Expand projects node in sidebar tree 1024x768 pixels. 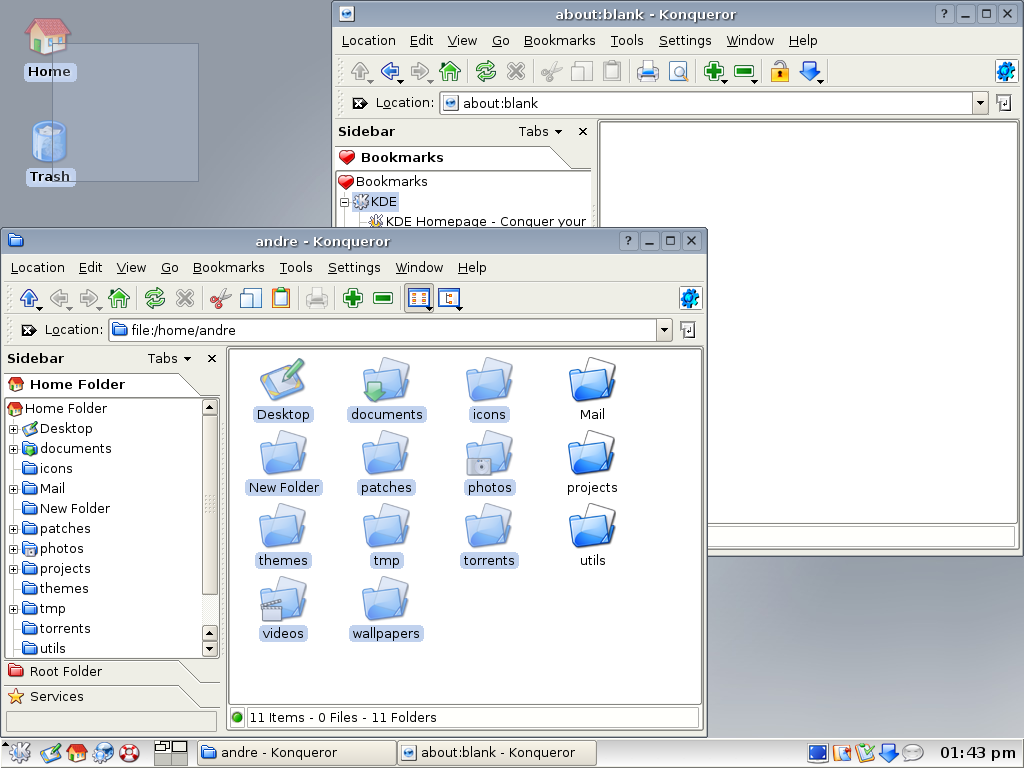(x=13, y=569)
